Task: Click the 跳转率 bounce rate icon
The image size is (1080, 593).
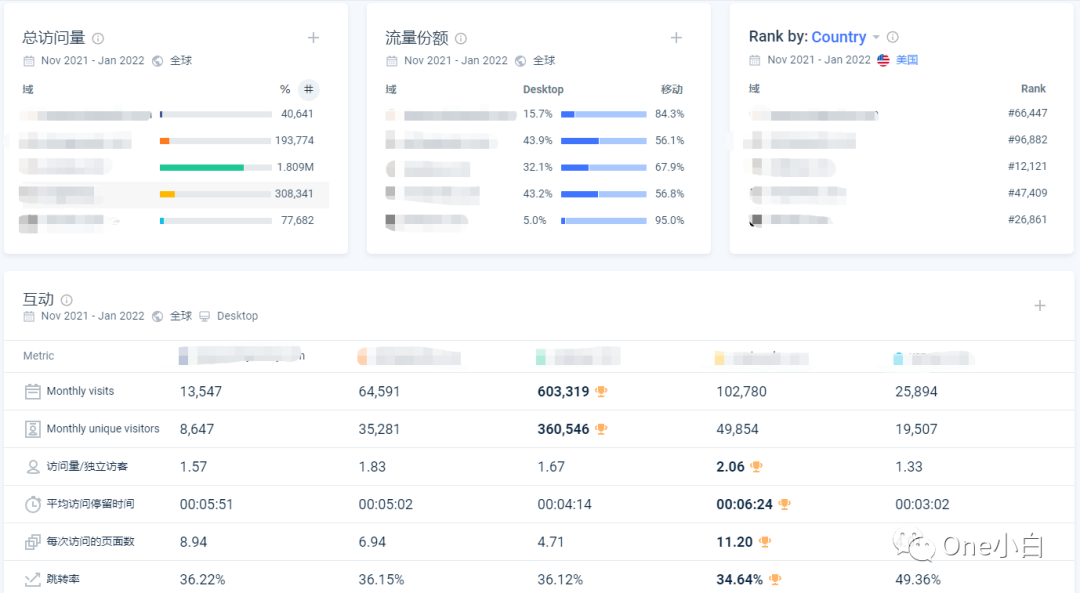Action: pyautogui.click(x=33, y=578)
